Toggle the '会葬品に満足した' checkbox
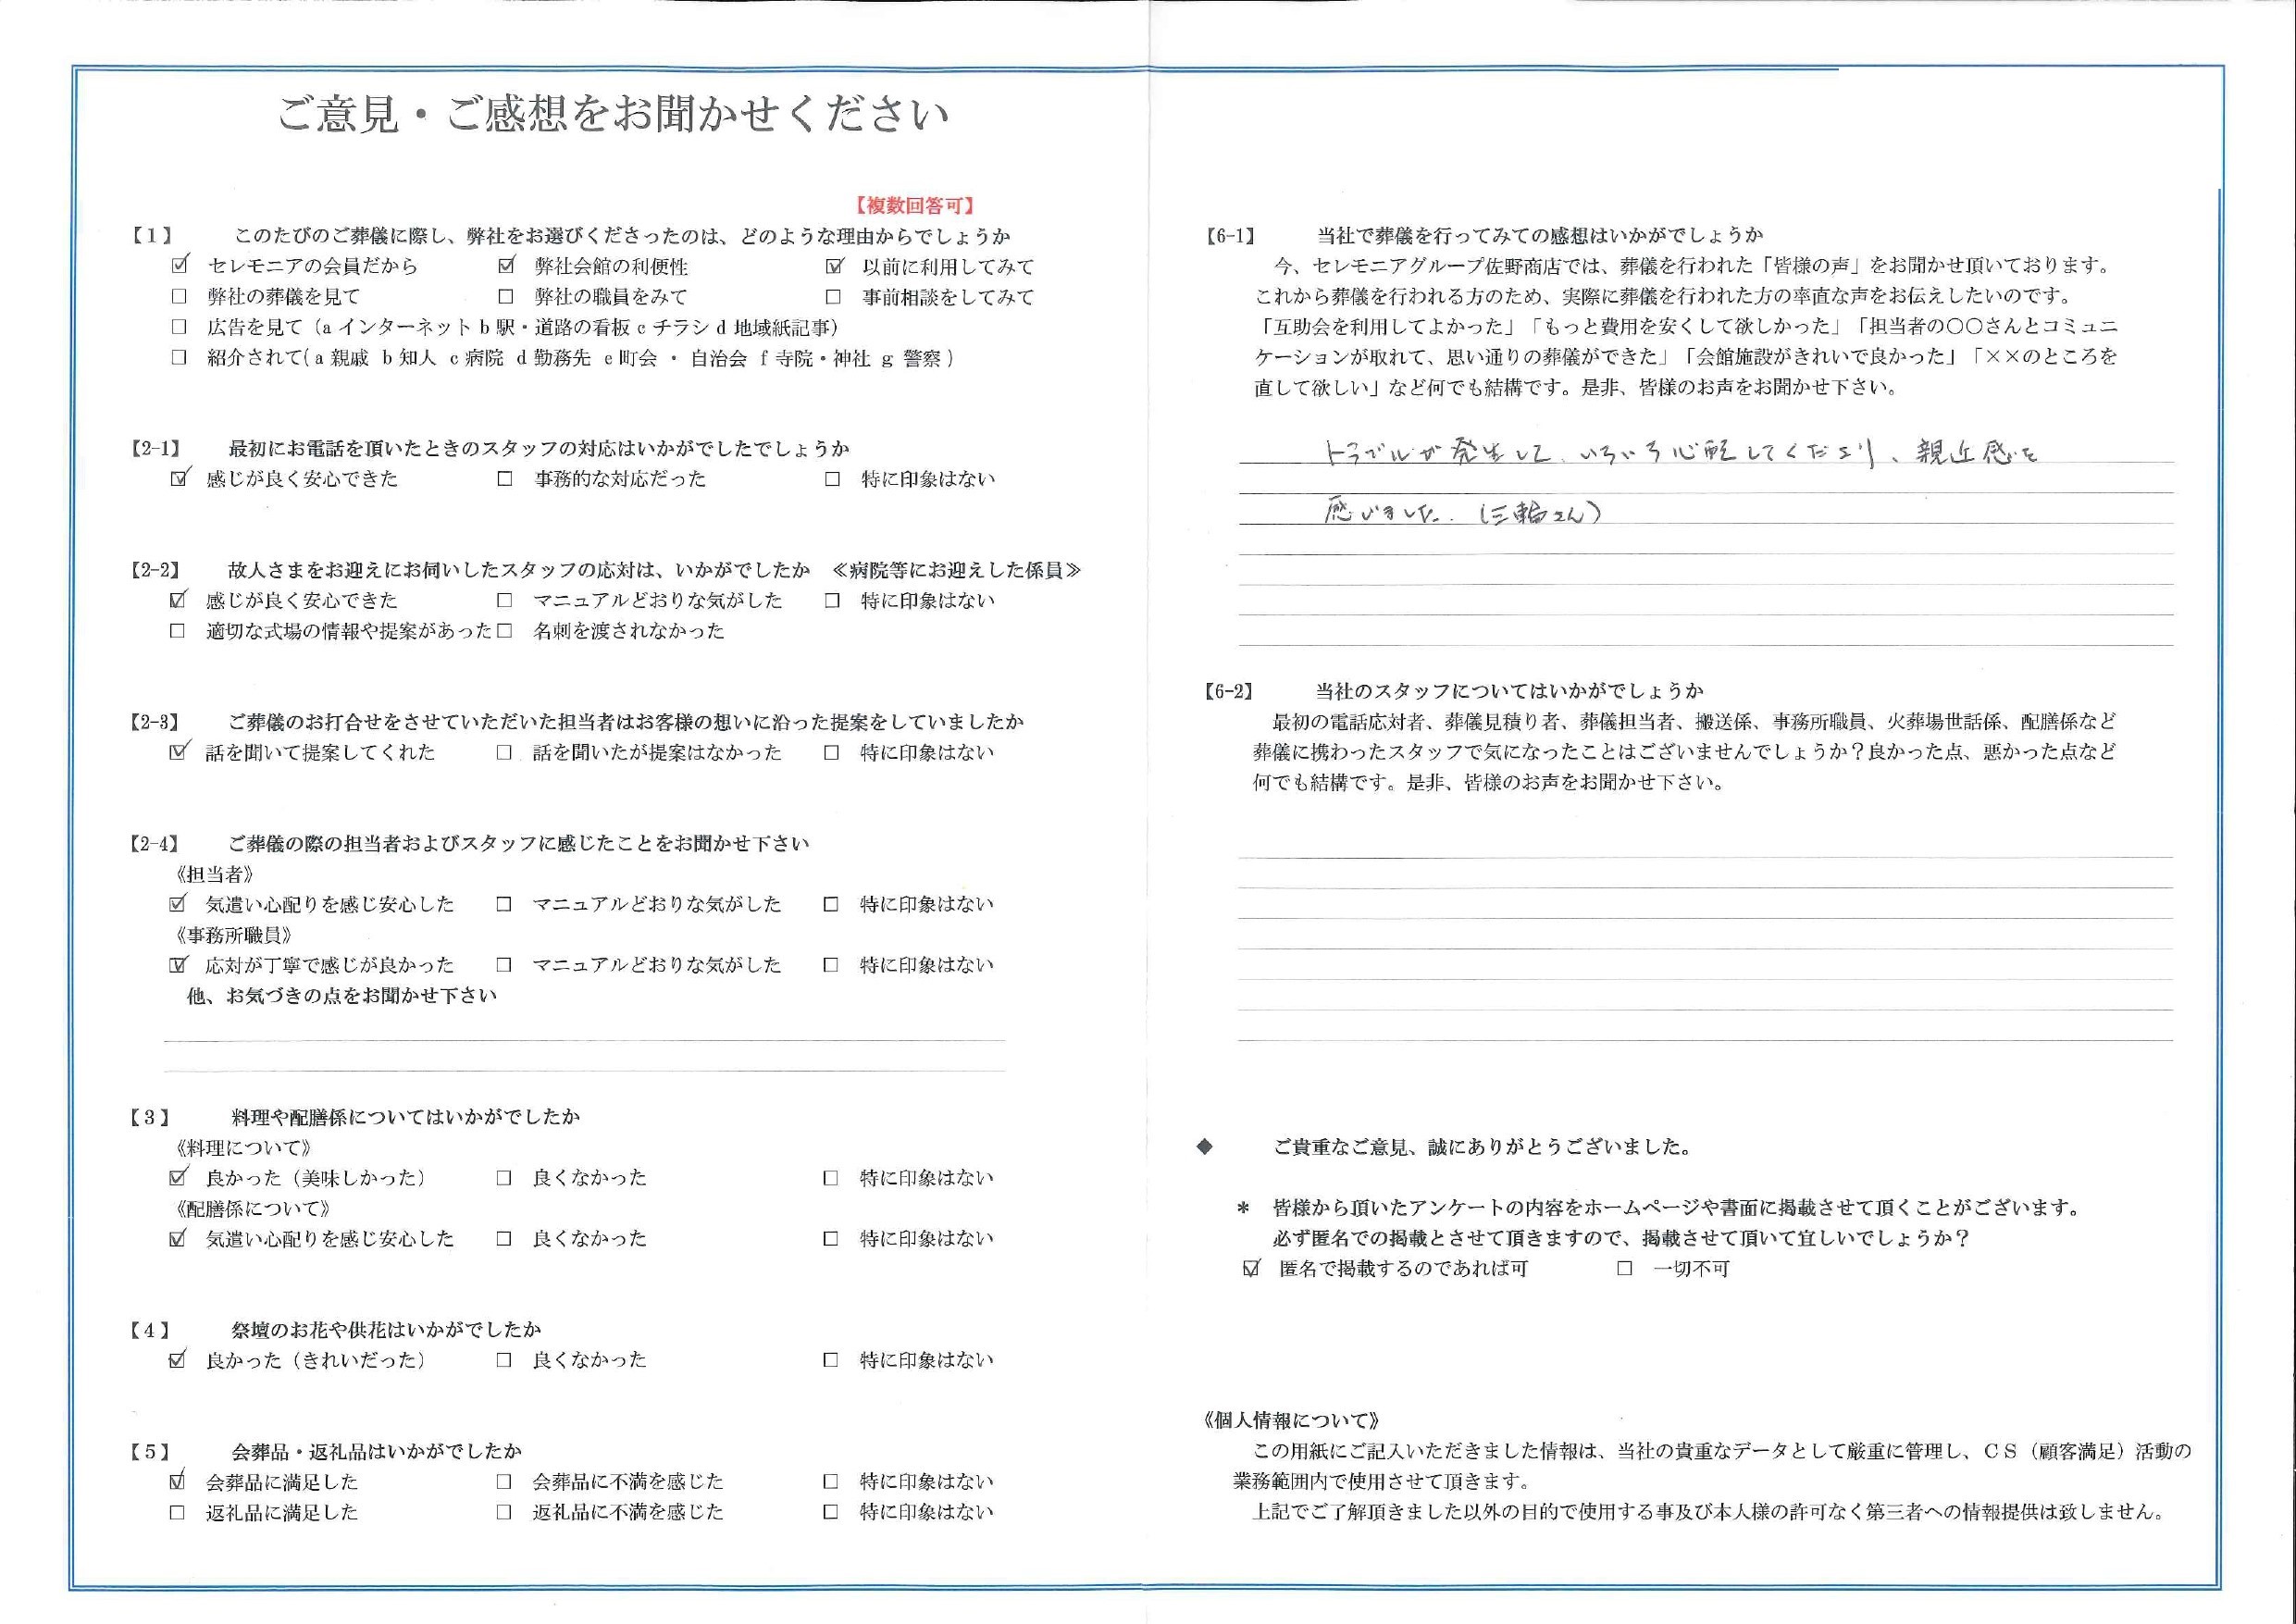The height and width of the screenshot is (1624, 2296). pyautogui.click(x=178, y=1482)
